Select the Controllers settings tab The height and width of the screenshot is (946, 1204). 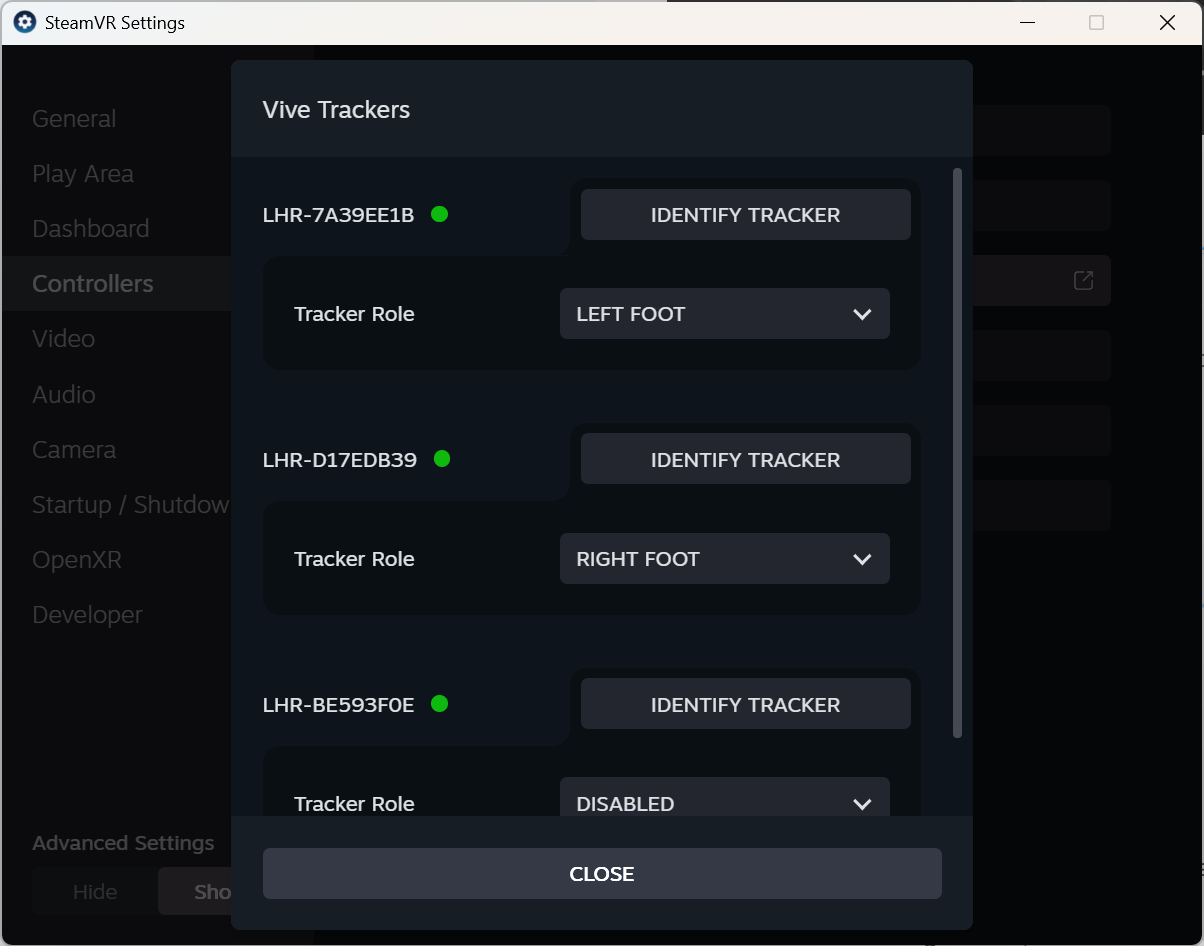116,284
